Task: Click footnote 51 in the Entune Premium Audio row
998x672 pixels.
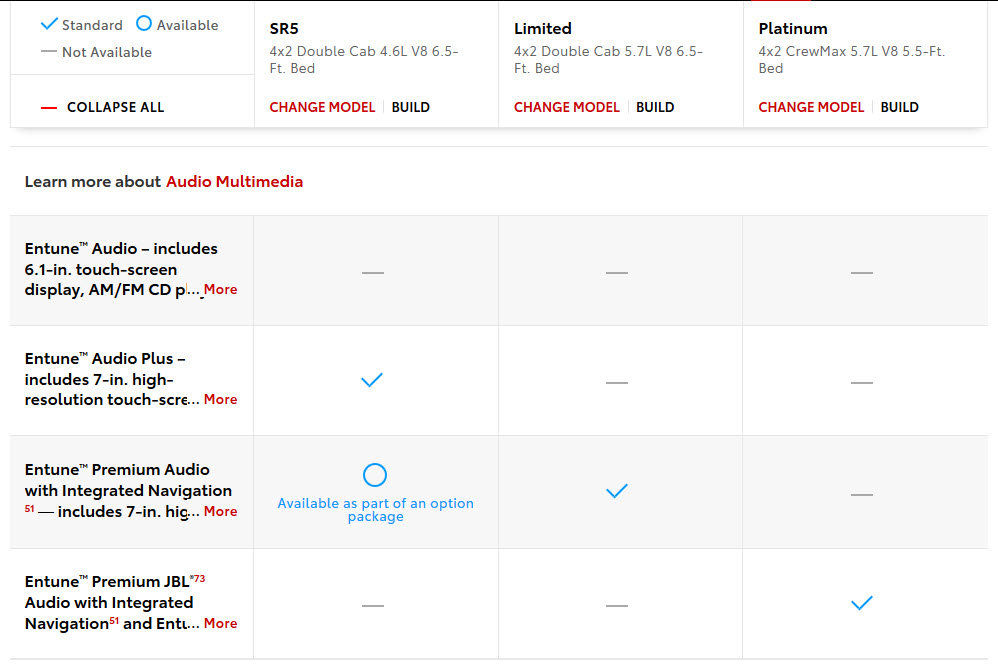Action: point(29,508)
